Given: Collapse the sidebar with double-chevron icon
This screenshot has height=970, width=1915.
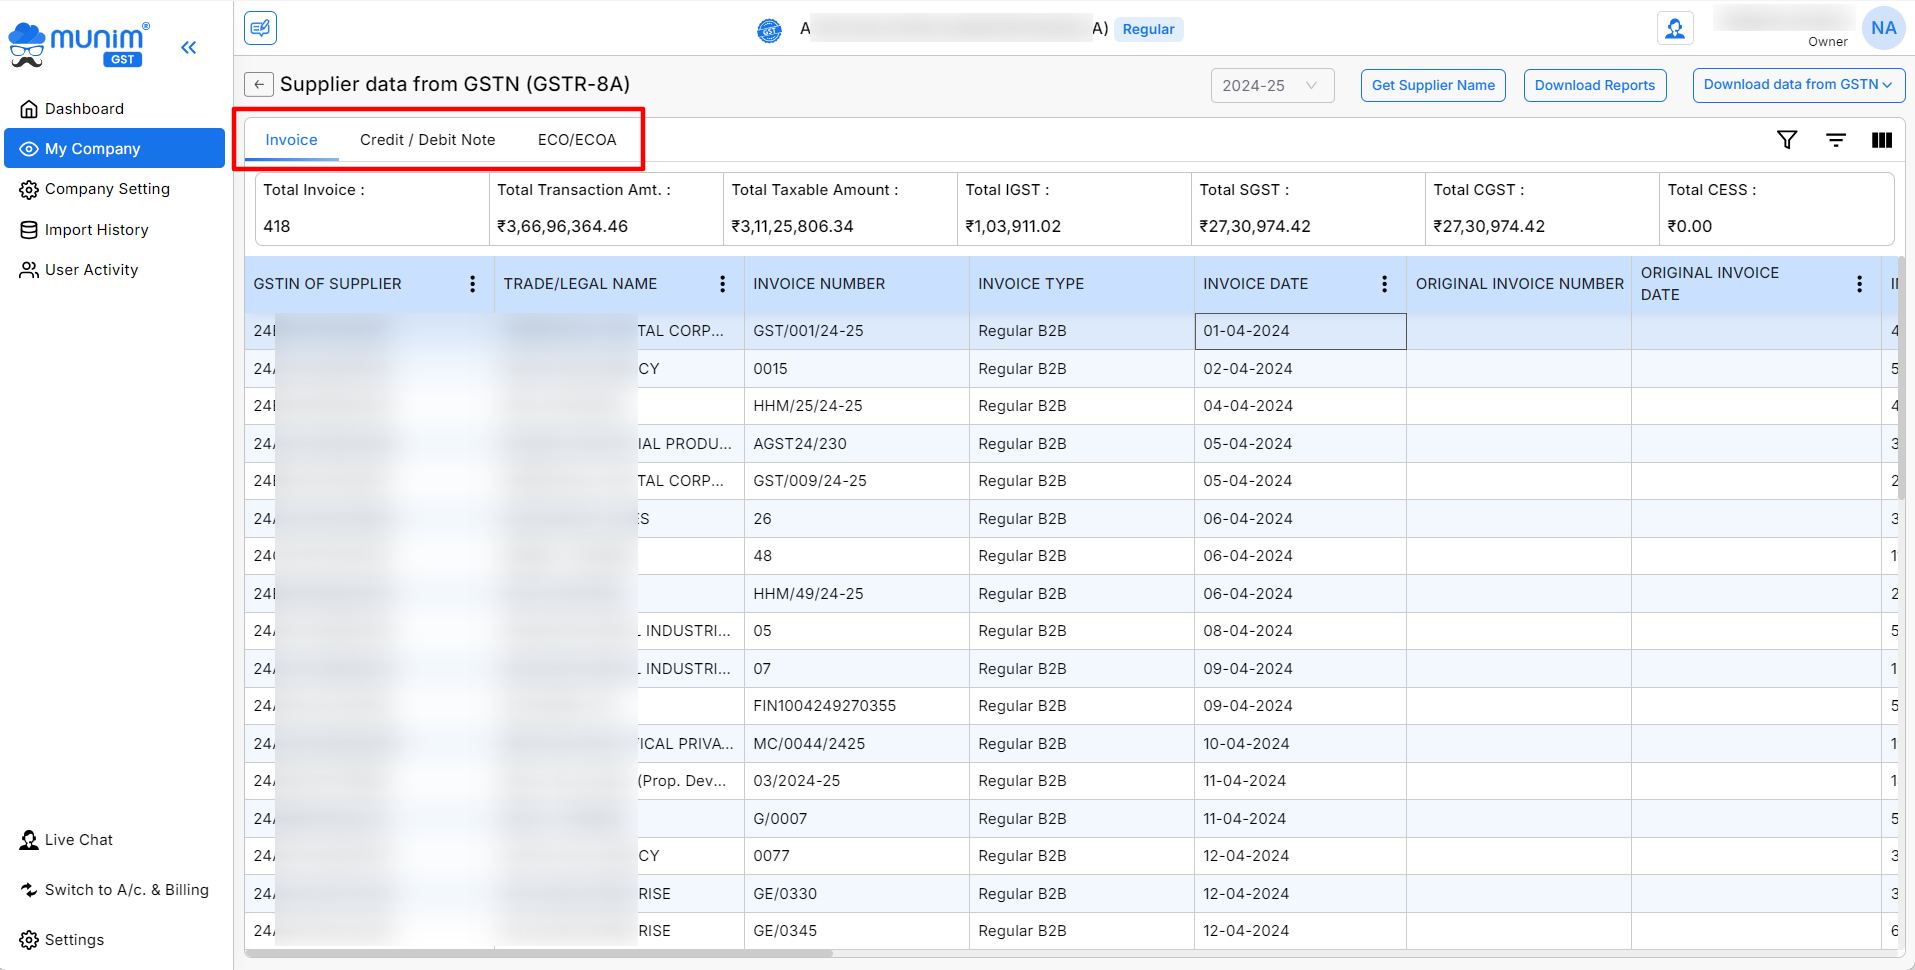Looking at the screenshot, I should coord(188,47).
